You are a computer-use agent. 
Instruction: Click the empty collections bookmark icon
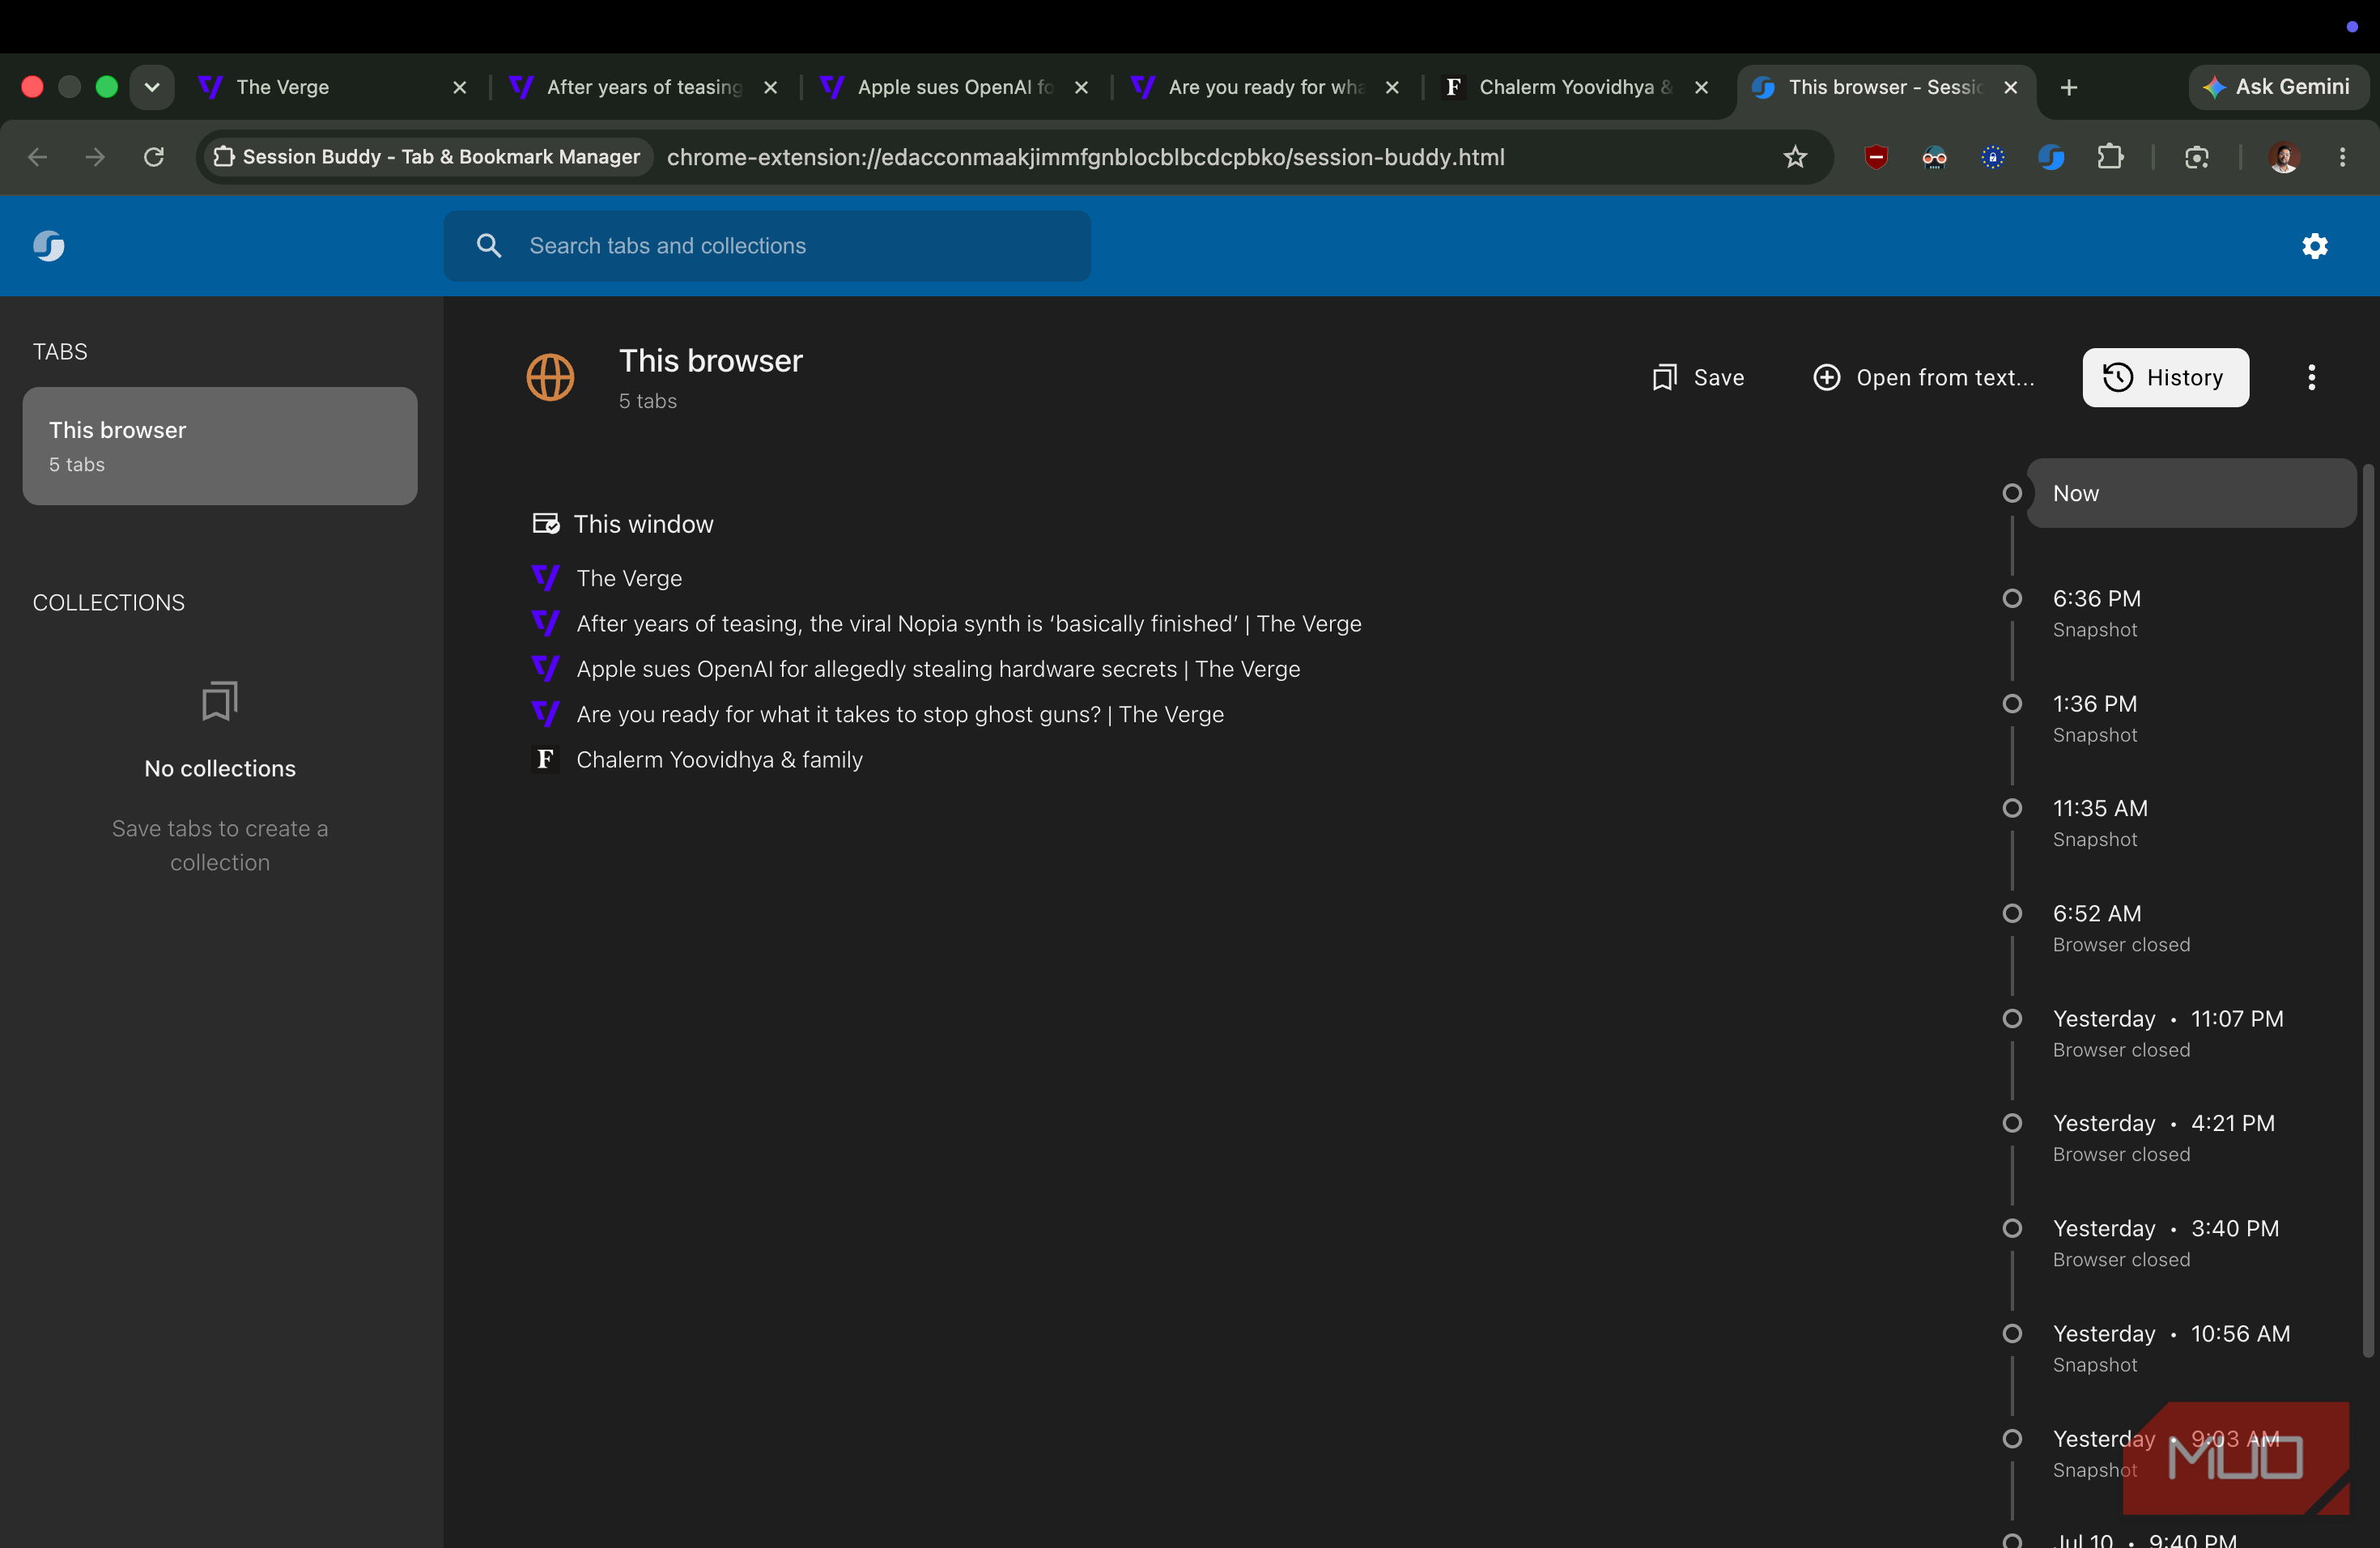(219, 700)
